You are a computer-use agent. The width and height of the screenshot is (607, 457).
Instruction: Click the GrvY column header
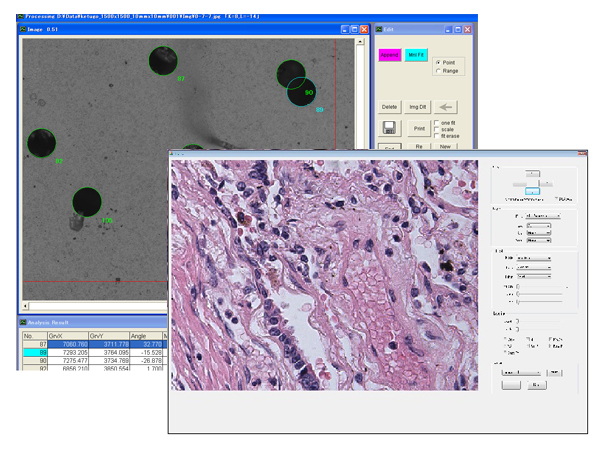tap(109, 336)
